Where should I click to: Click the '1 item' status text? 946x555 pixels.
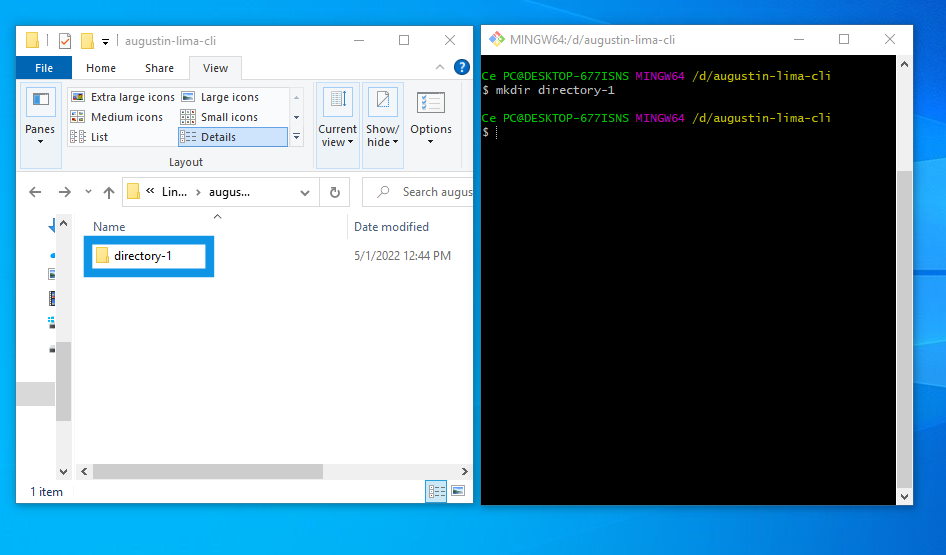click(46, 492)
